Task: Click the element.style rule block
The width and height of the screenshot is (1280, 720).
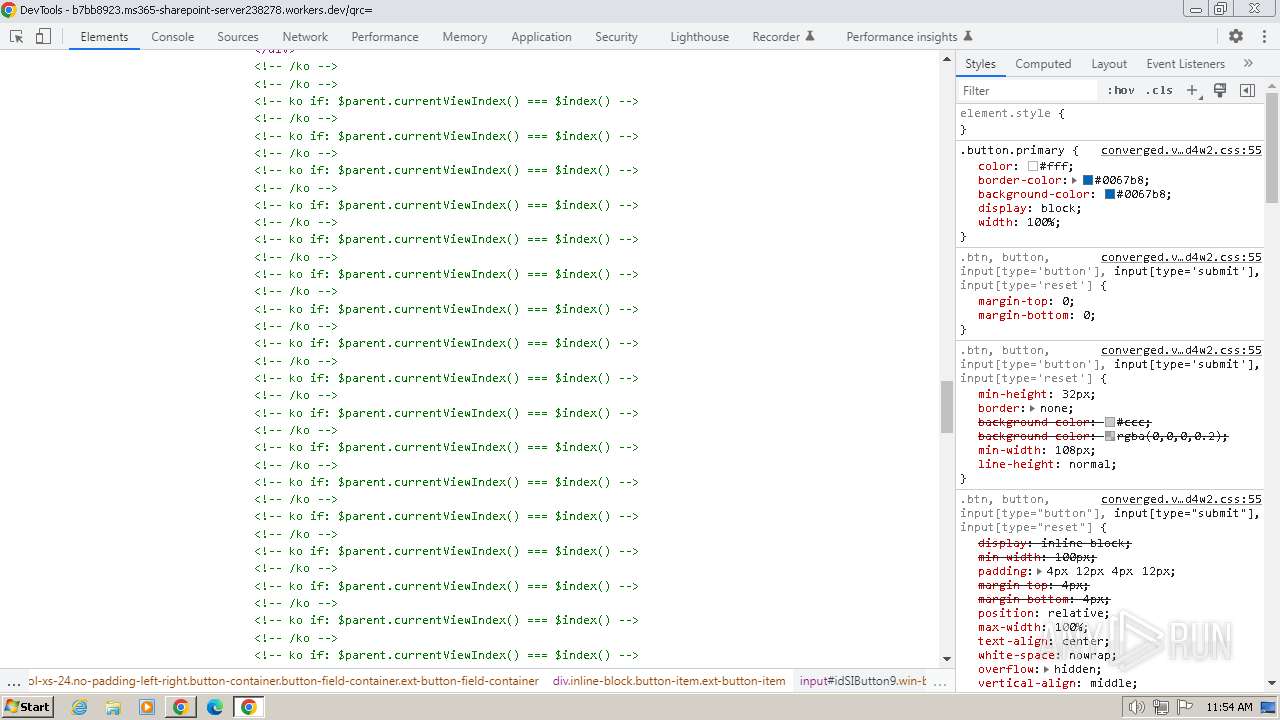Action: click(x=1110, y=121)
